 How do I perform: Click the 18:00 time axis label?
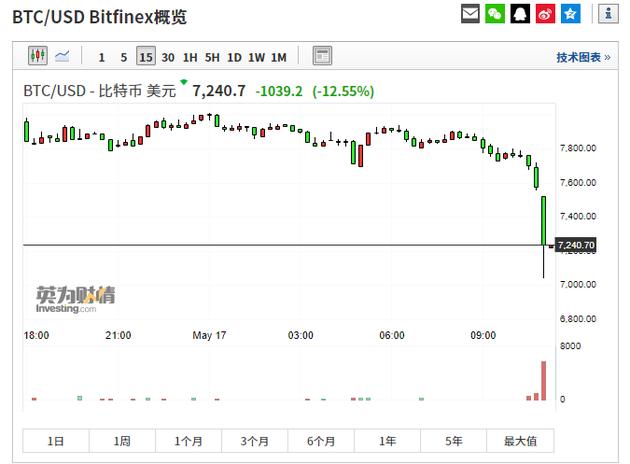(36, 335)
